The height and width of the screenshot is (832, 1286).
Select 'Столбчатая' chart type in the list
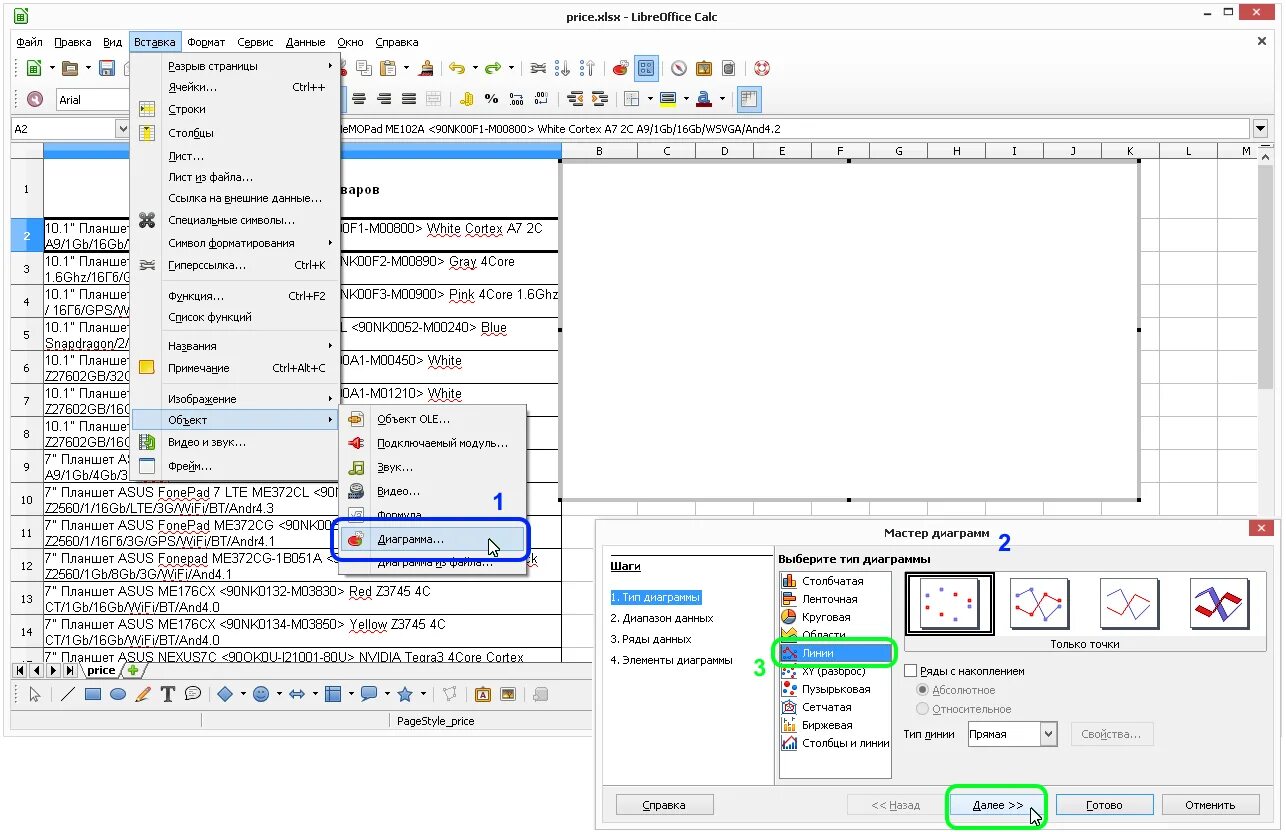(x=834, y=581)
